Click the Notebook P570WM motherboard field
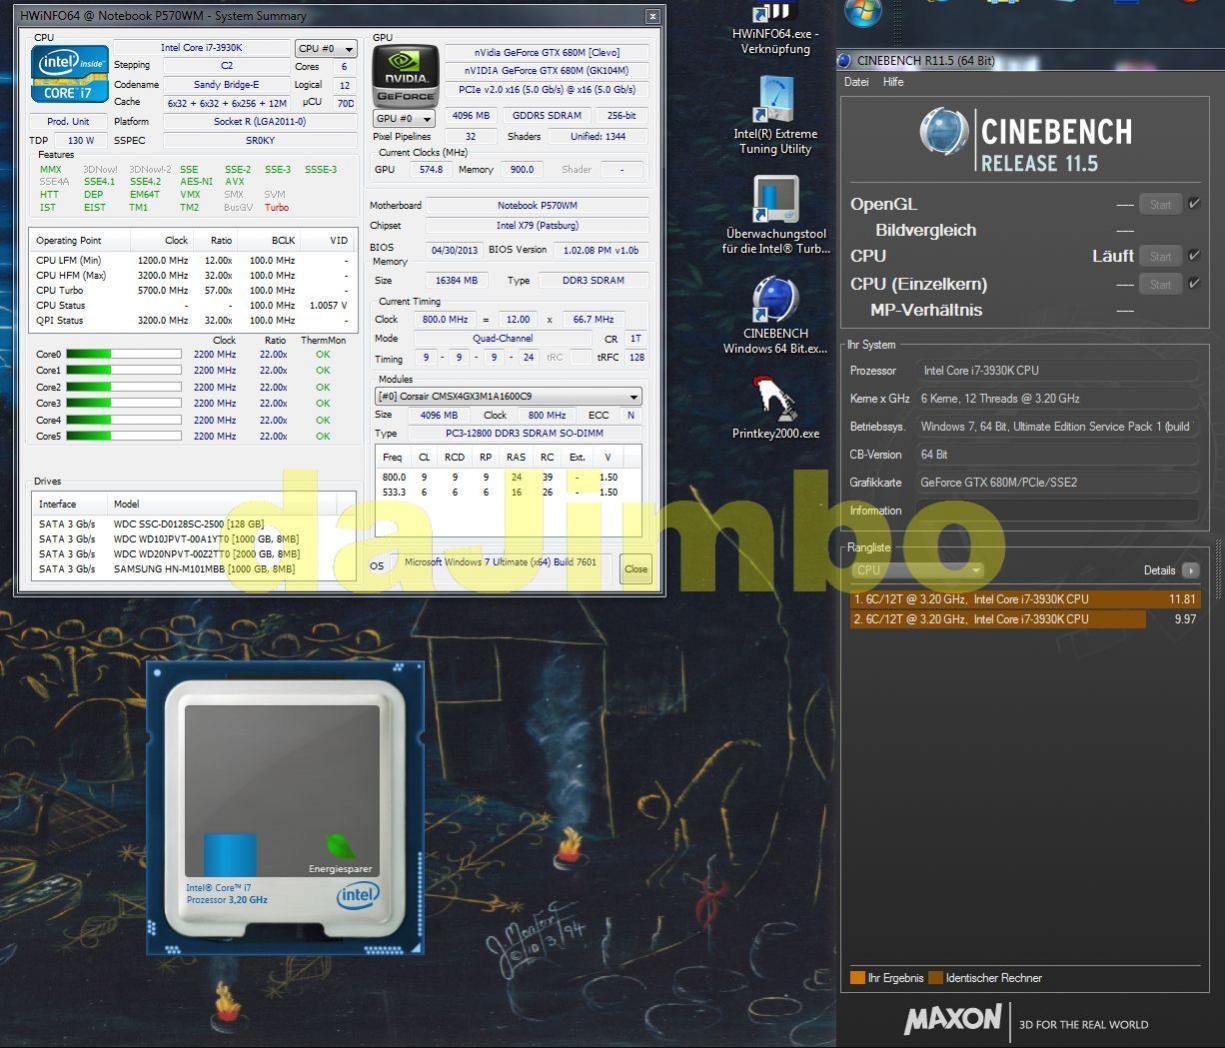1225x1048 pixels. tap(537, 205)
